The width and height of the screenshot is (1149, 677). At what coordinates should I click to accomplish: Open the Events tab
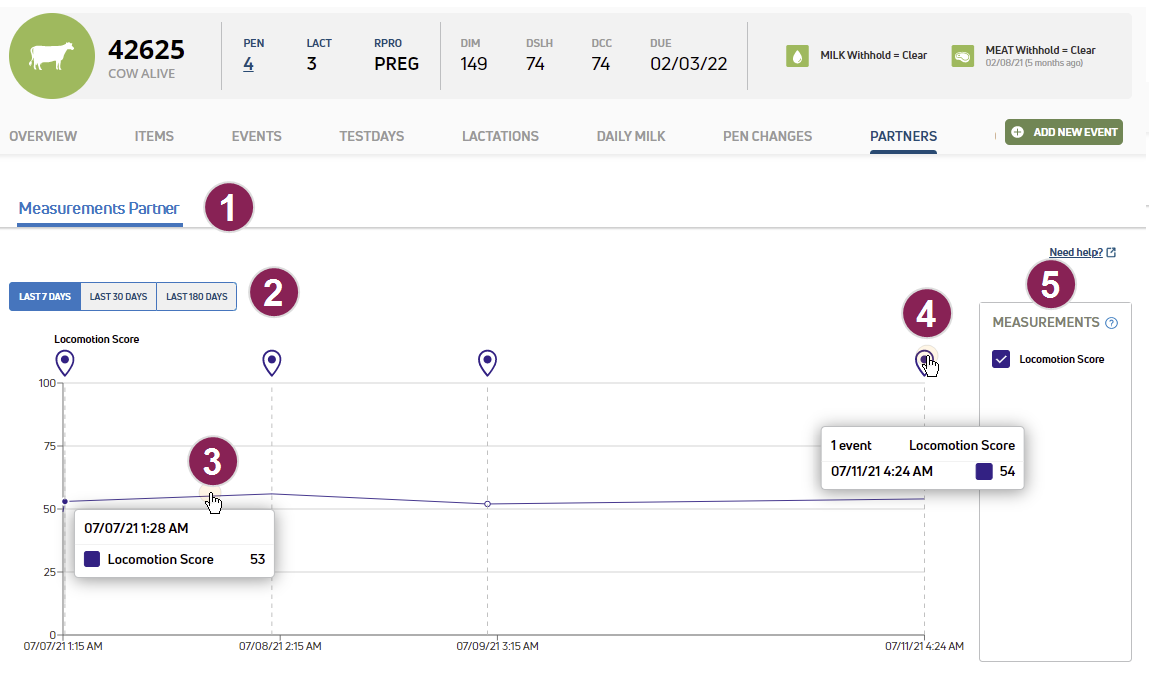click(x=256, y=136)
